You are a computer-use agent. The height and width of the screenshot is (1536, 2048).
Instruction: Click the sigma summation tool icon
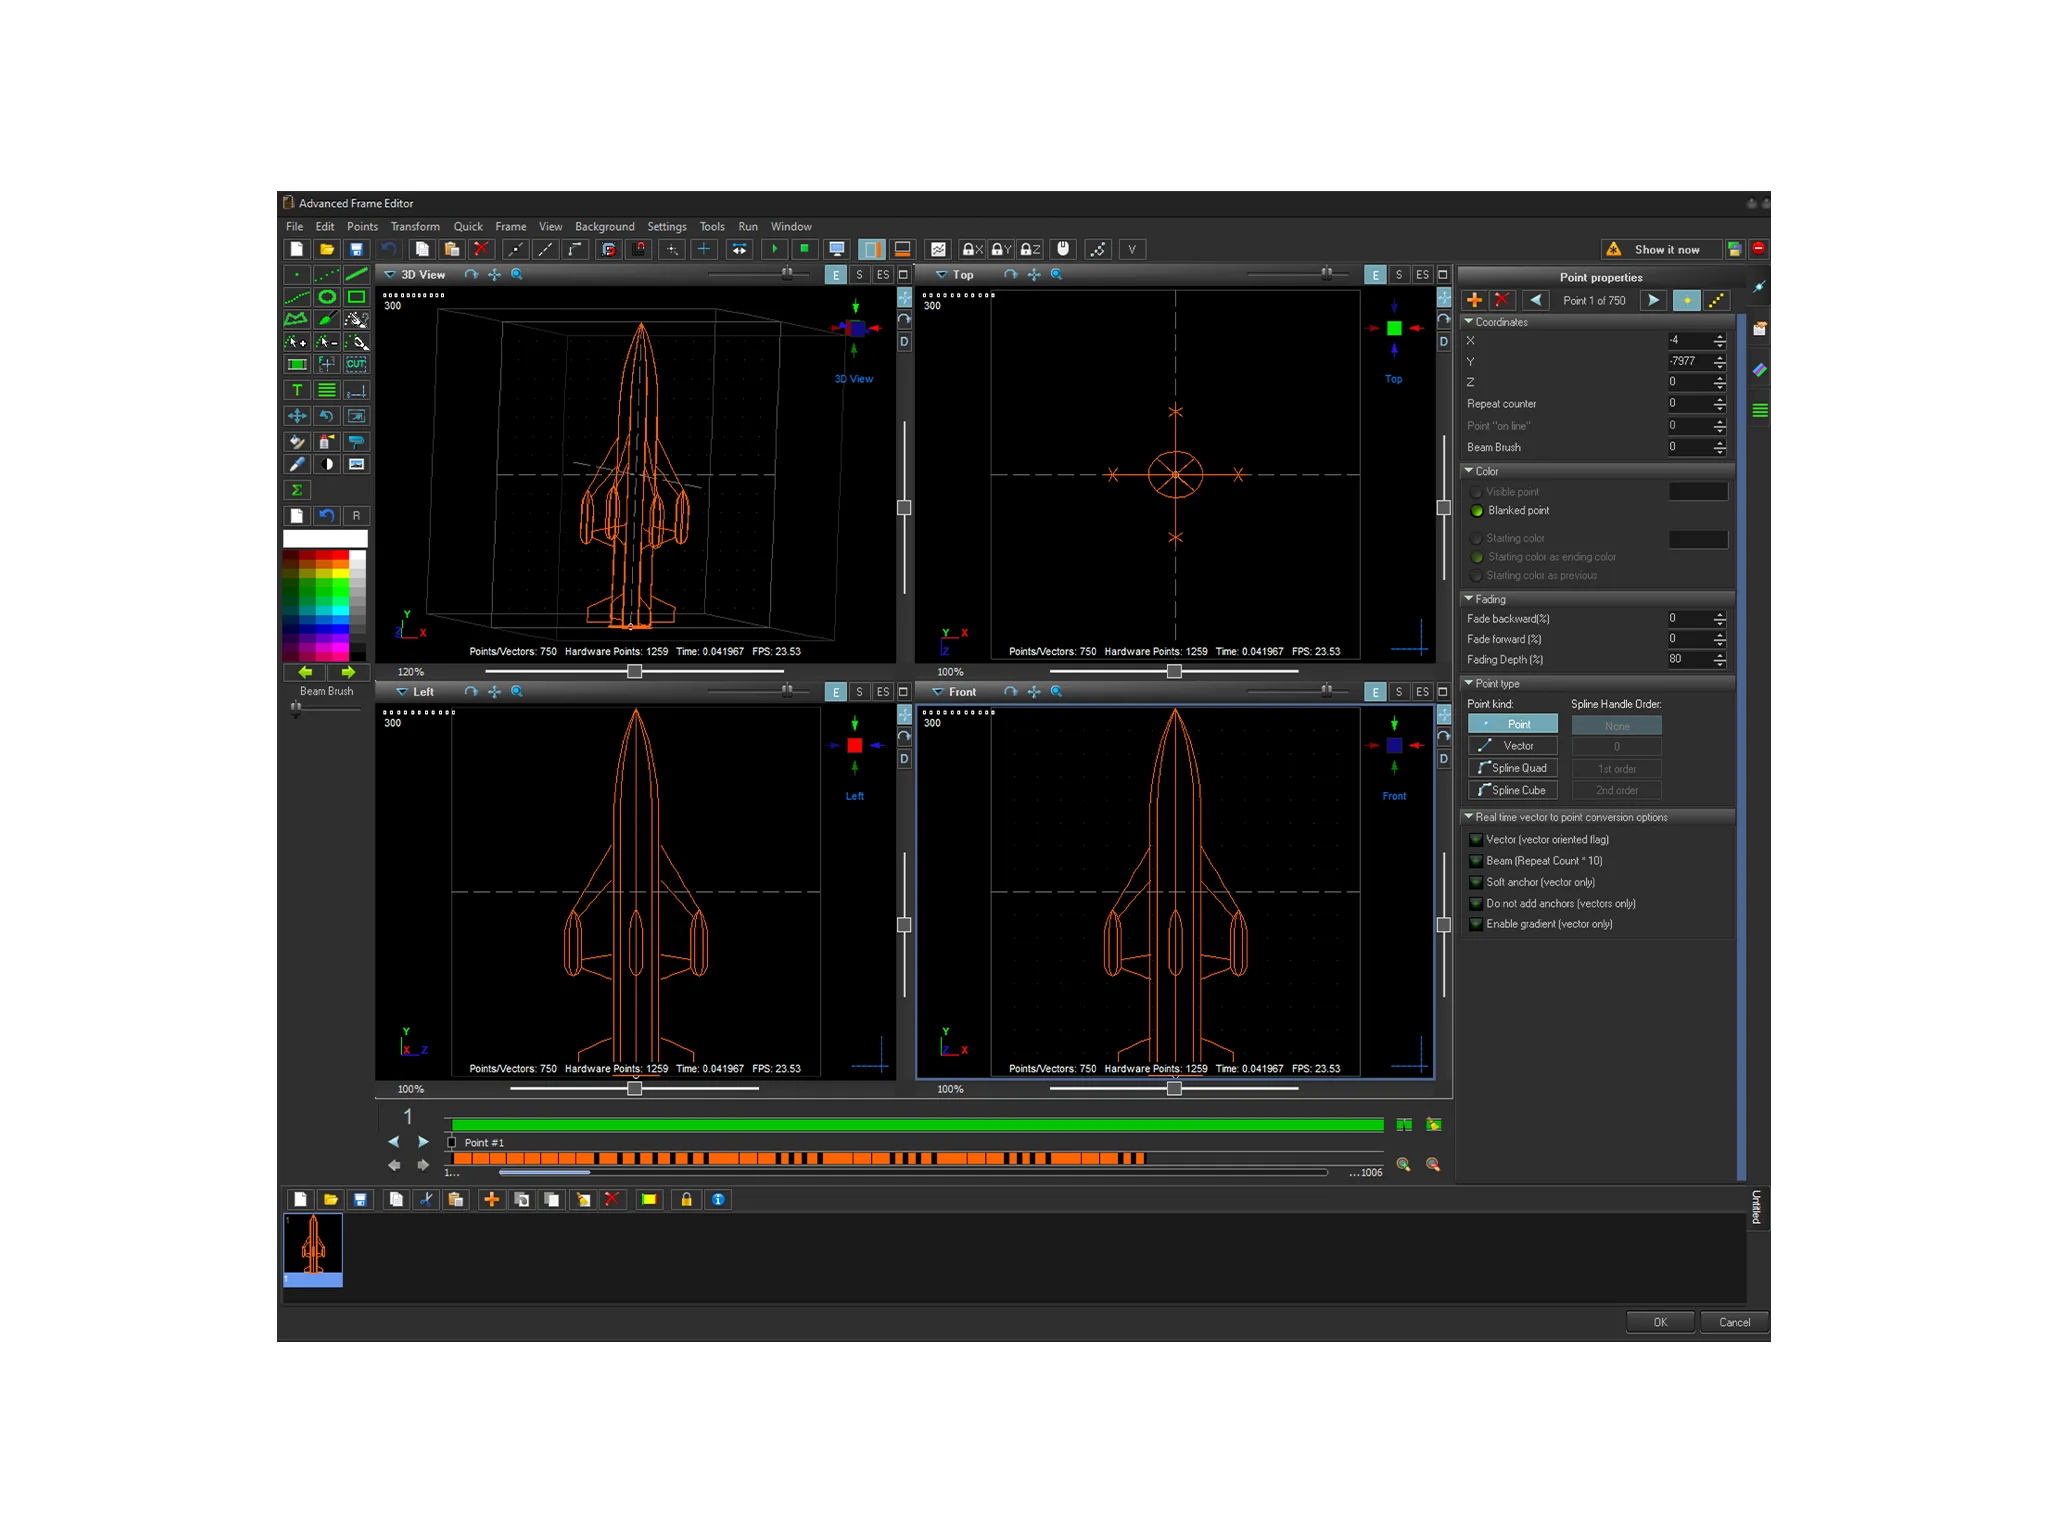(297, 490)
